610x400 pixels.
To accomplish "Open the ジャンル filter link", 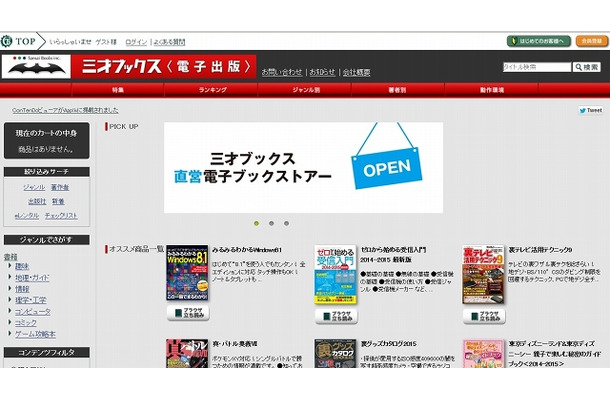I will [x=34, y=187].
